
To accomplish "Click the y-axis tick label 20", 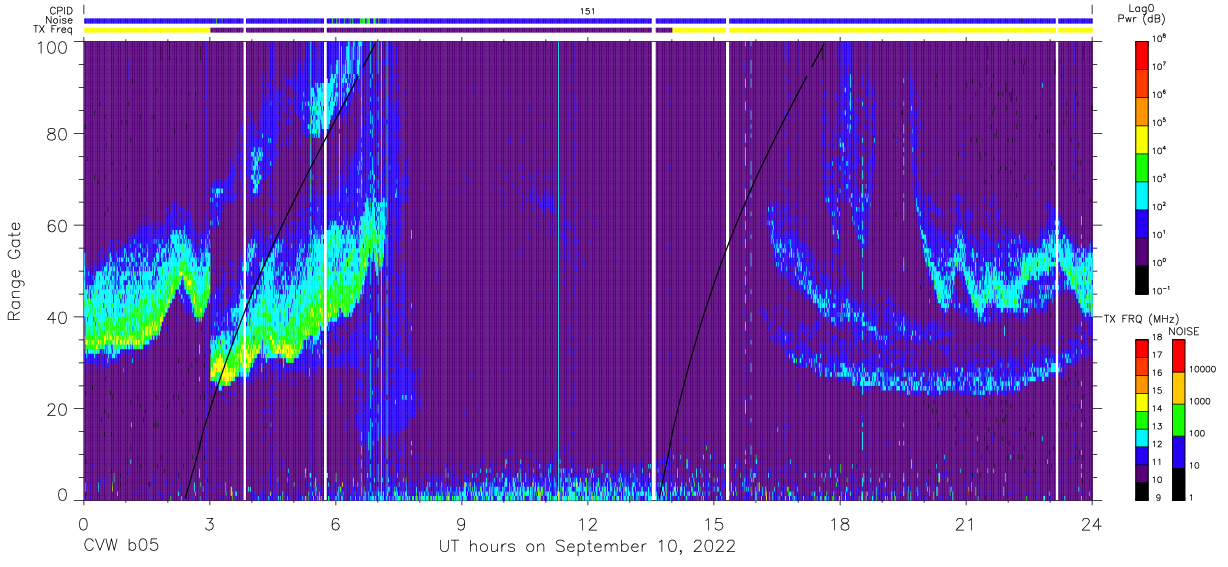I will 59,409.
